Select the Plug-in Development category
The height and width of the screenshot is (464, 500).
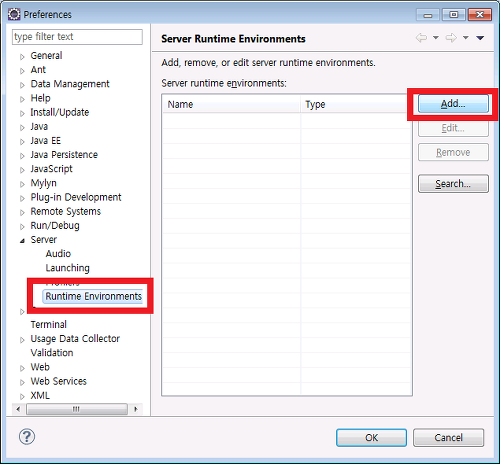coord(76,197)
